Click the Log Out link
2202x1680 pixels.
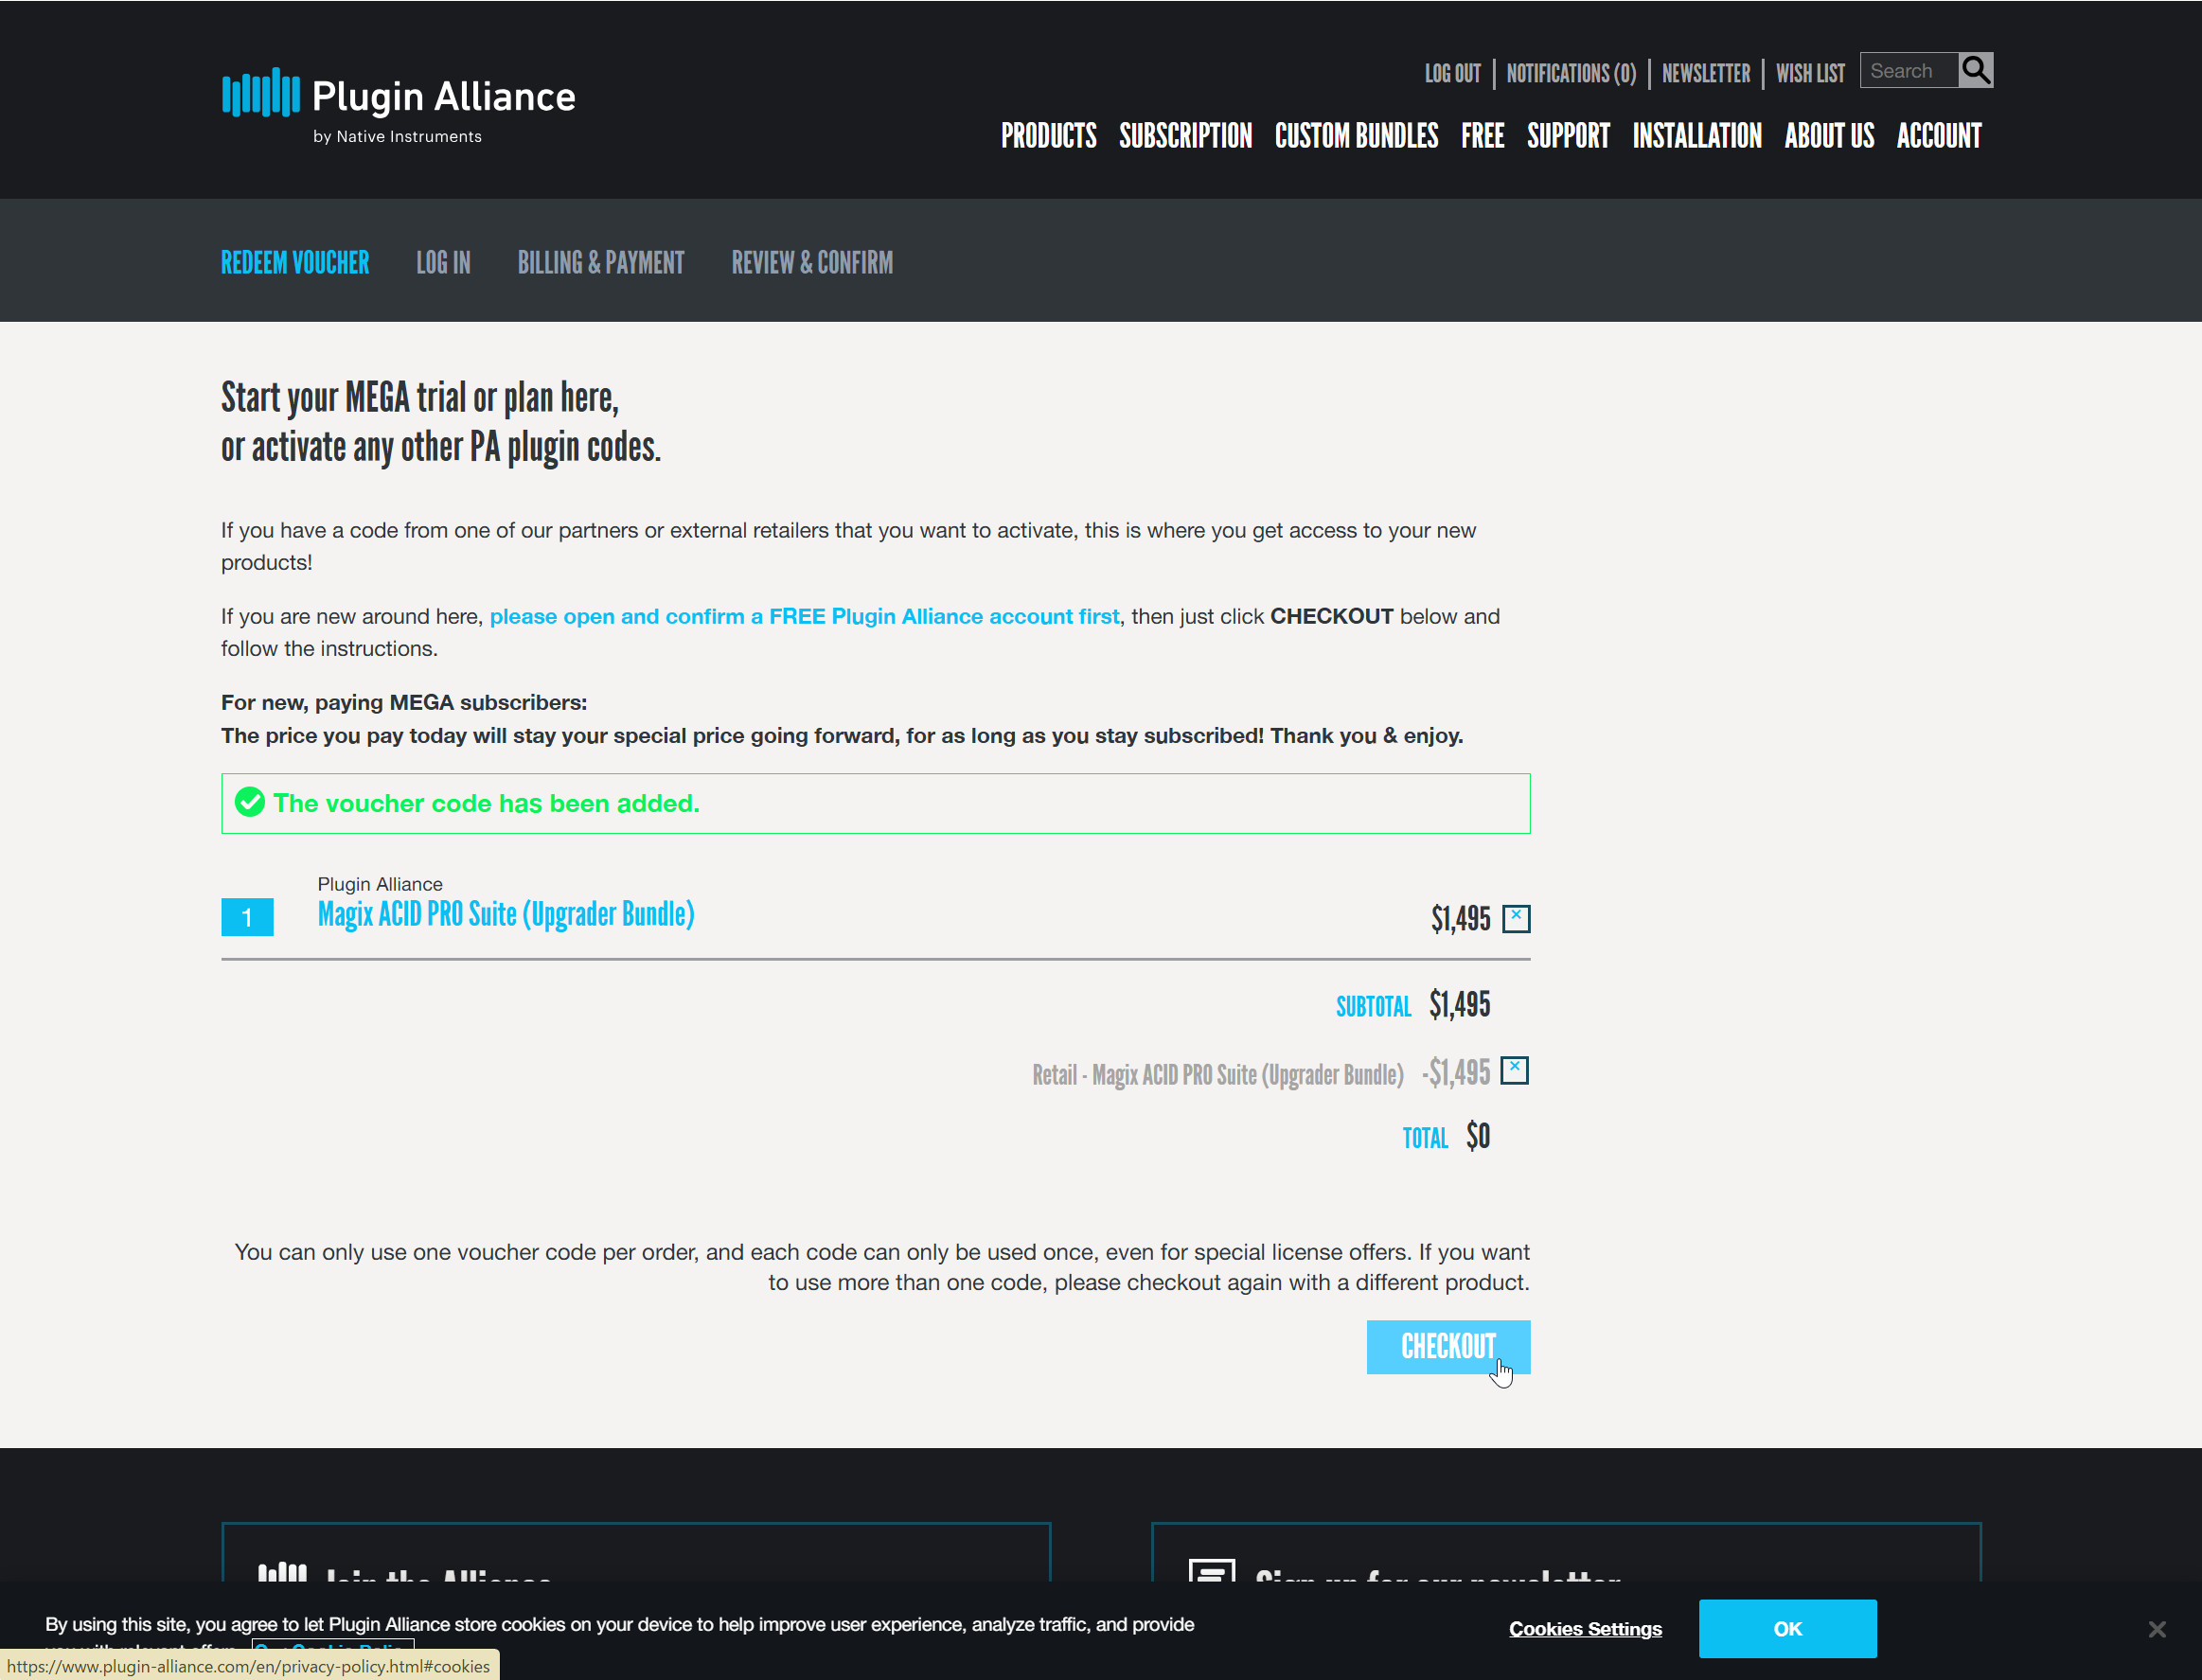tap(1452, 73)
